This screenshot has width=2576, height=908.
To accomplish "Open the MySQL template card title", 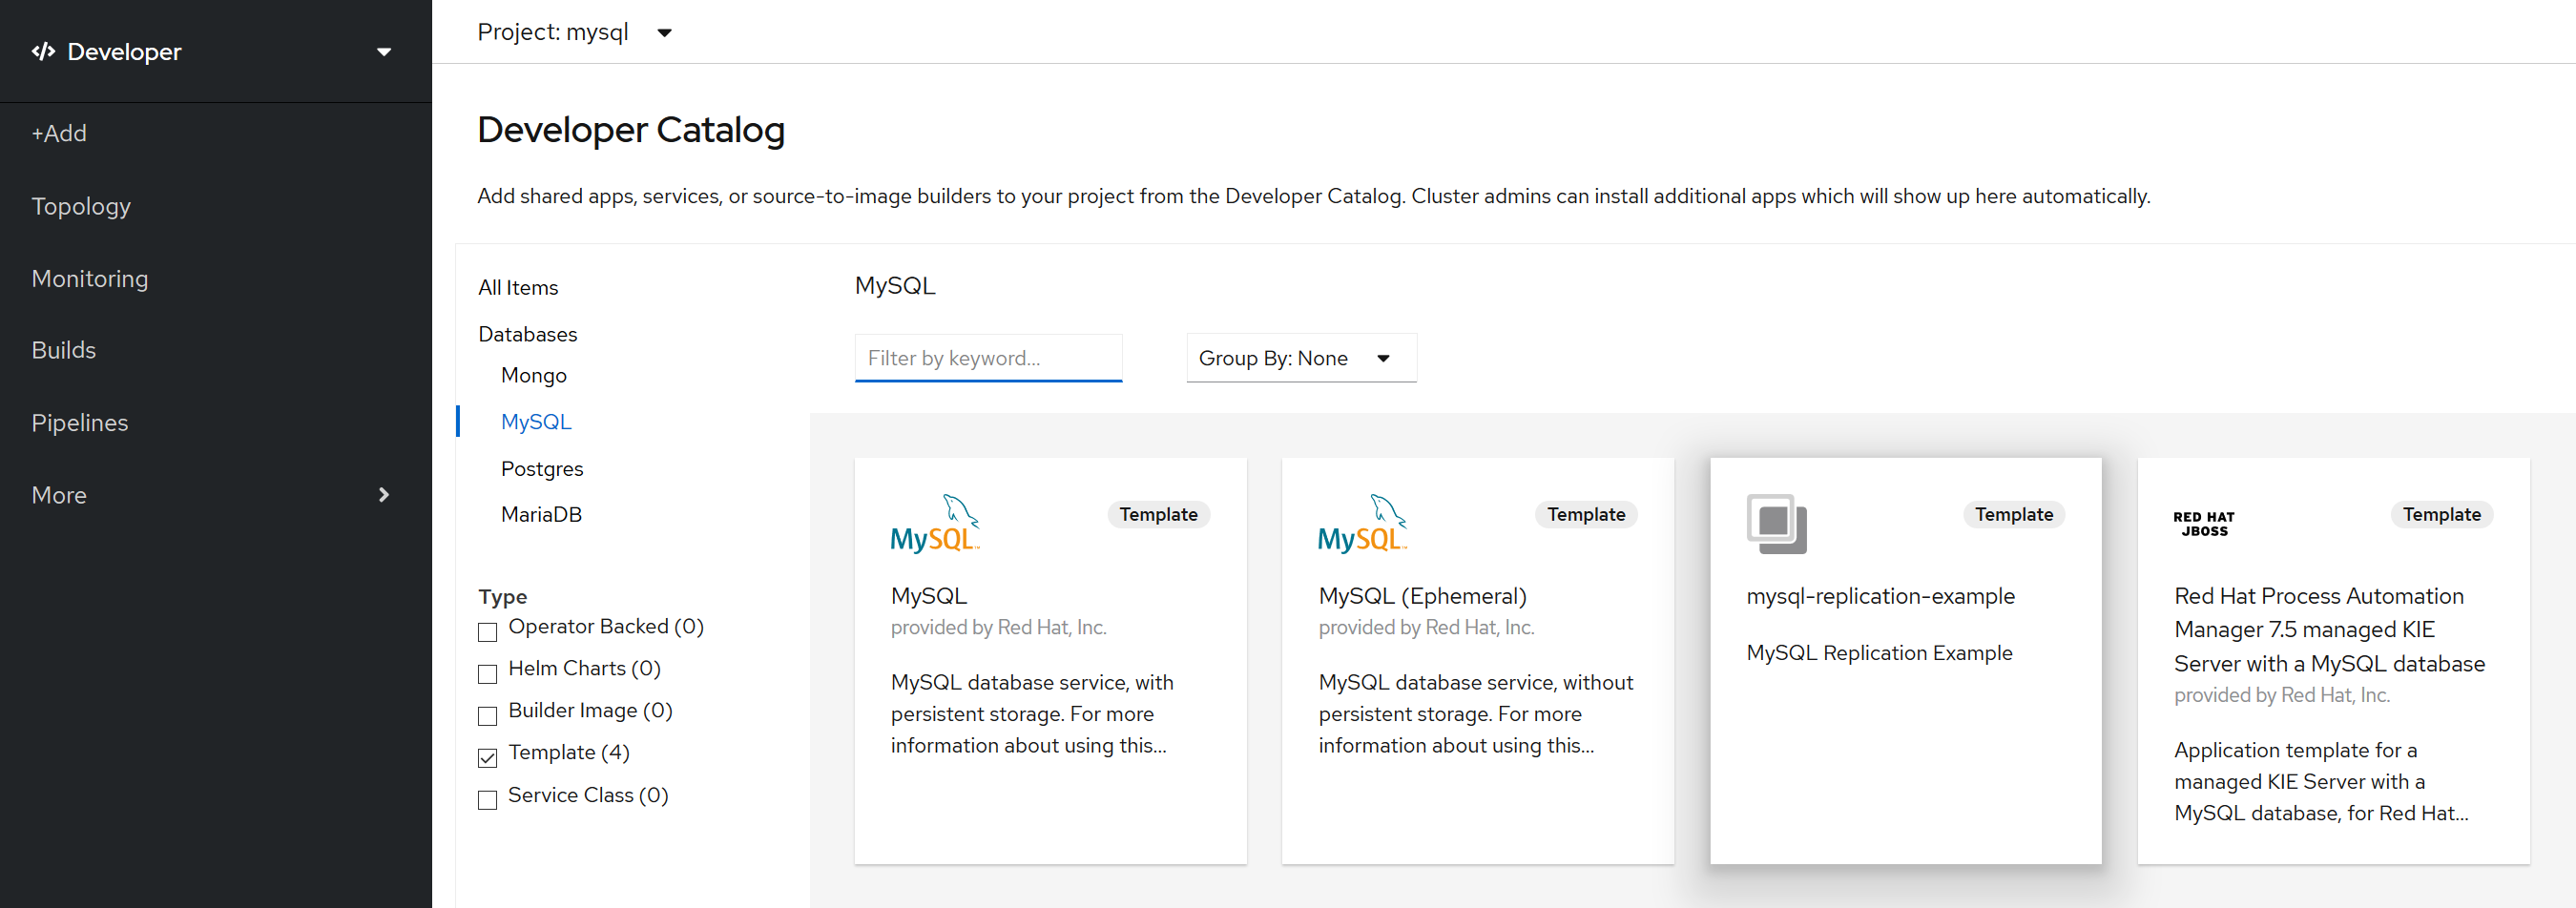I will point(929,596).
